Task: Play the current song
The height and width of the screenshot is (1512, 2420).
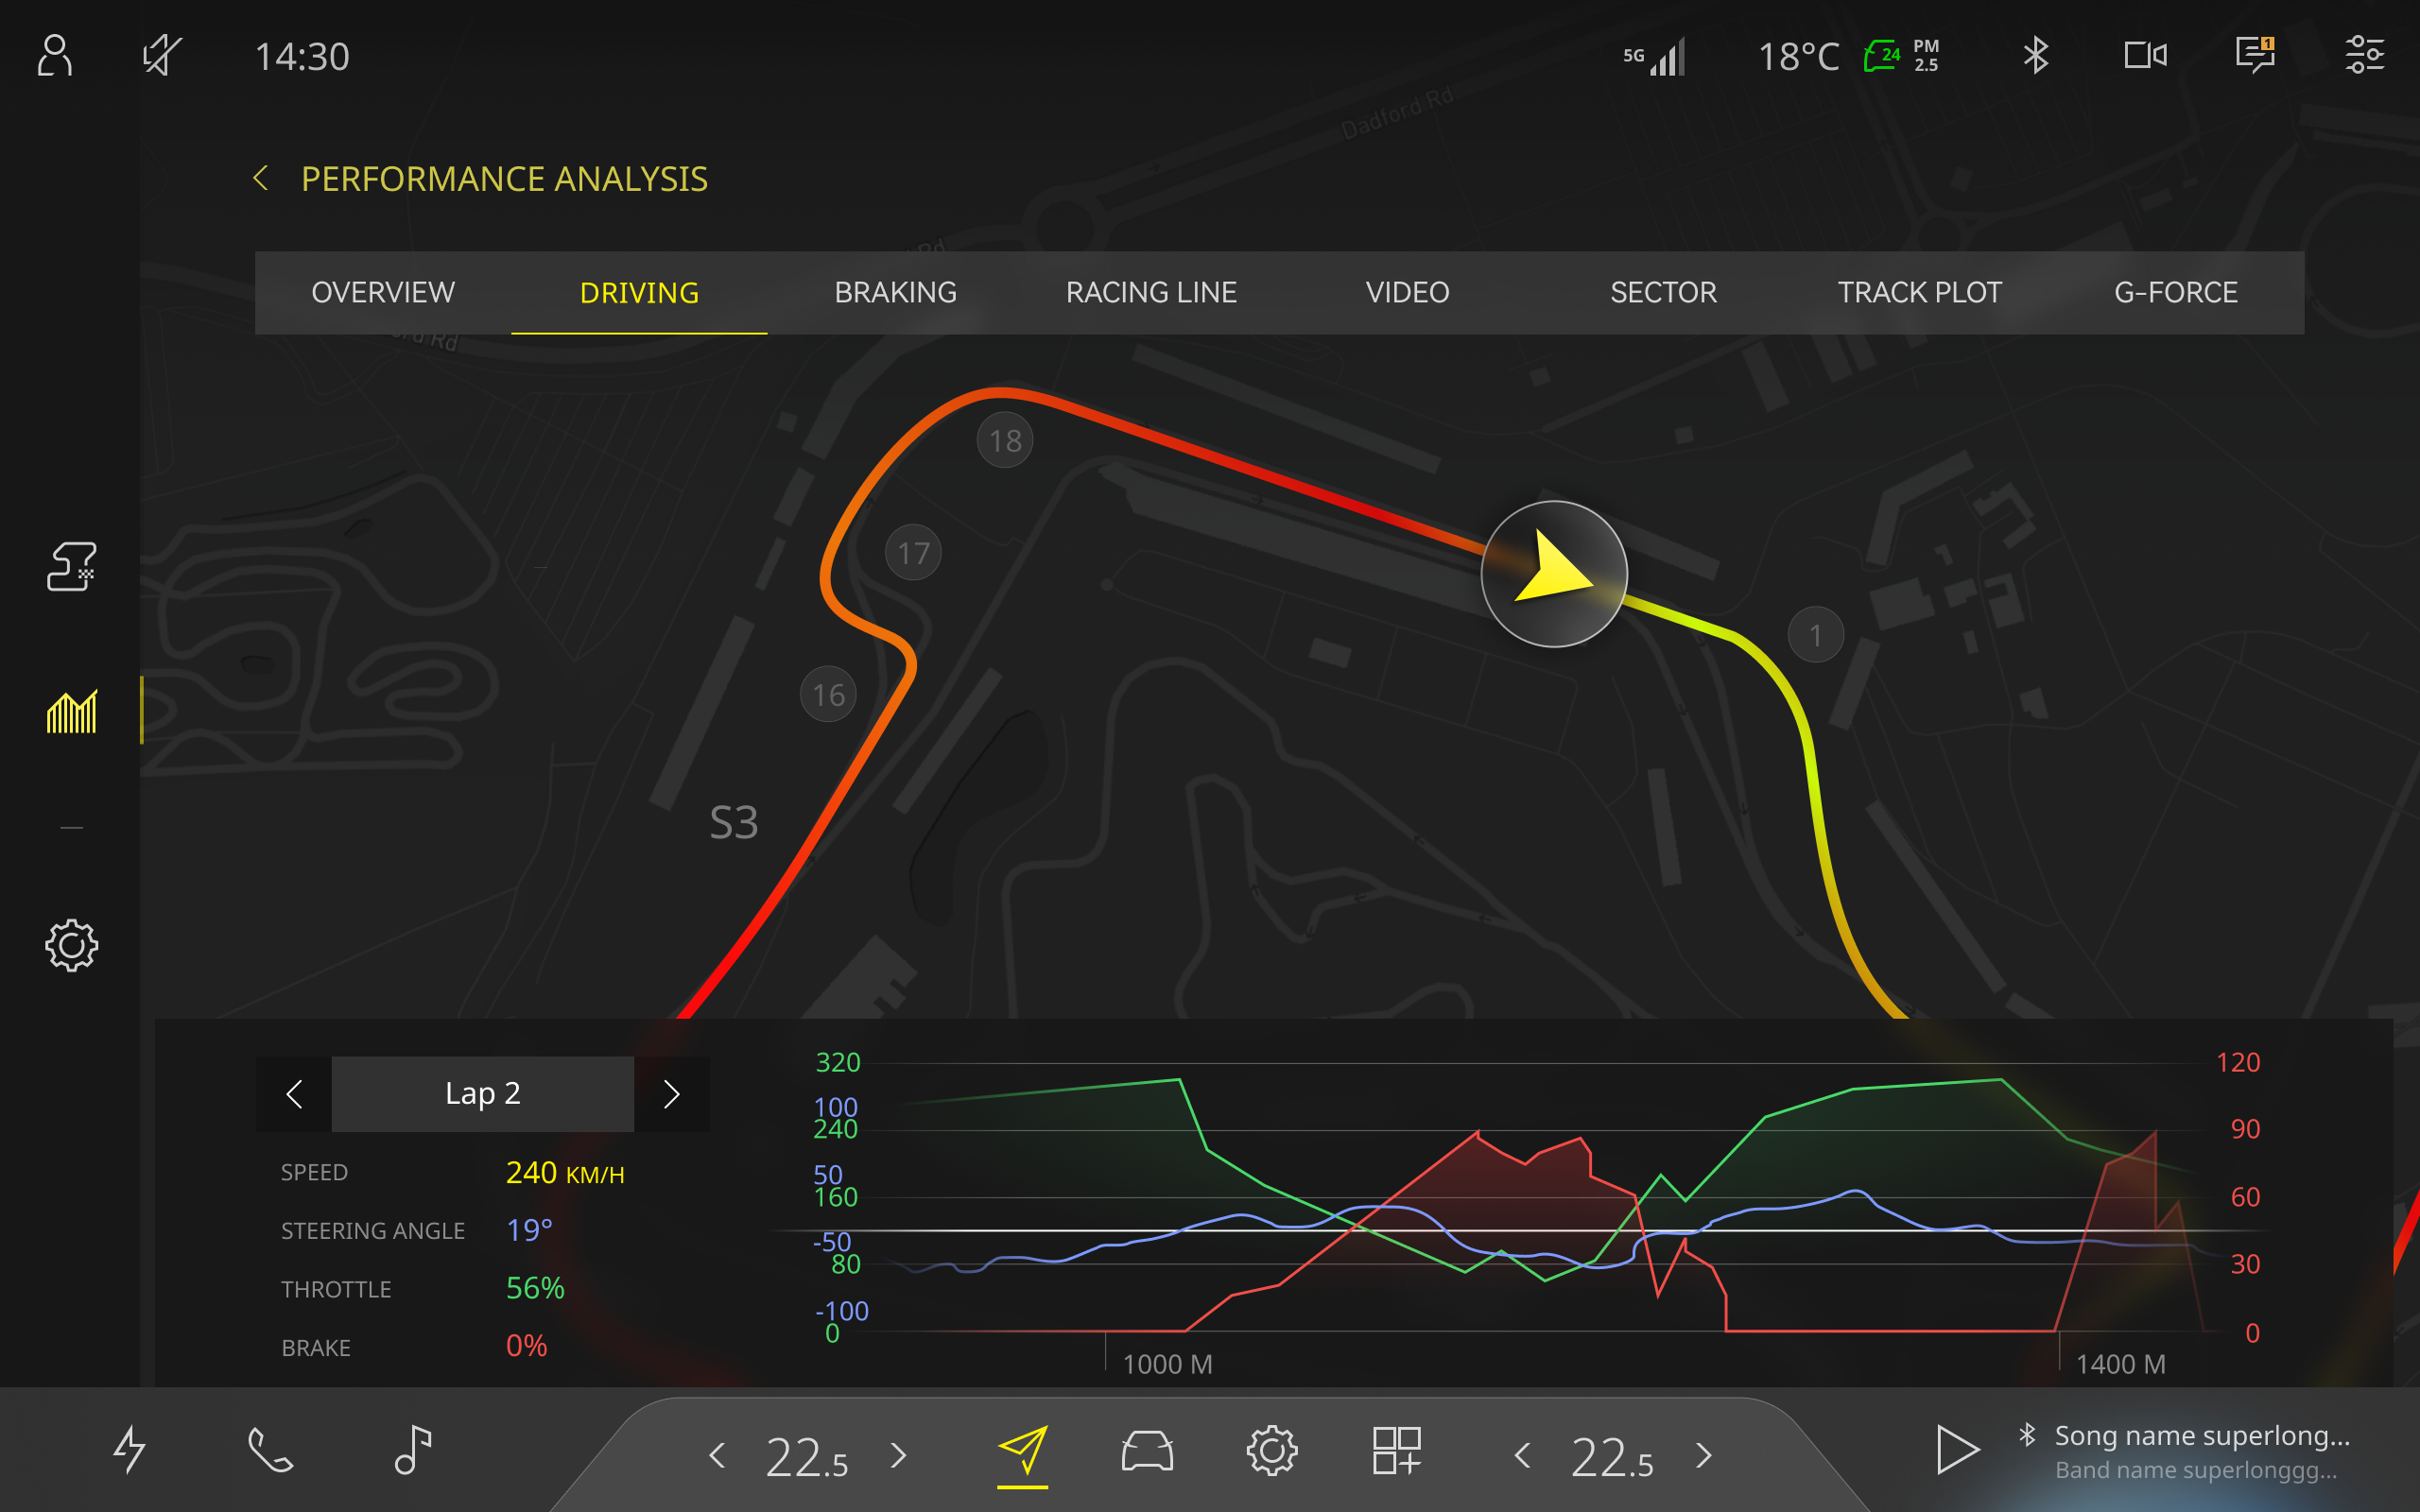Action: pyautogui.click(x=1957, y=1451)
